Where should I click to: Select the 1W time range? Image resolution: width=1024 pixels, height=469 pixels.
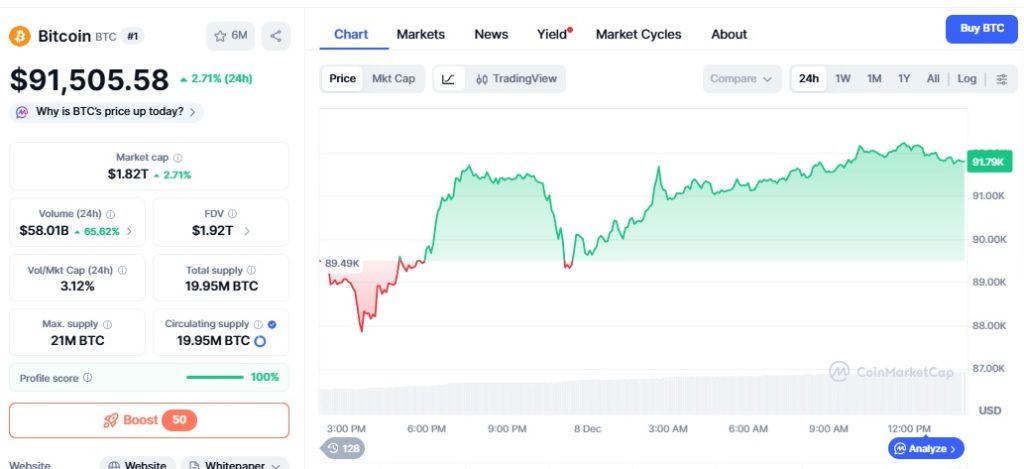(842, 78)
